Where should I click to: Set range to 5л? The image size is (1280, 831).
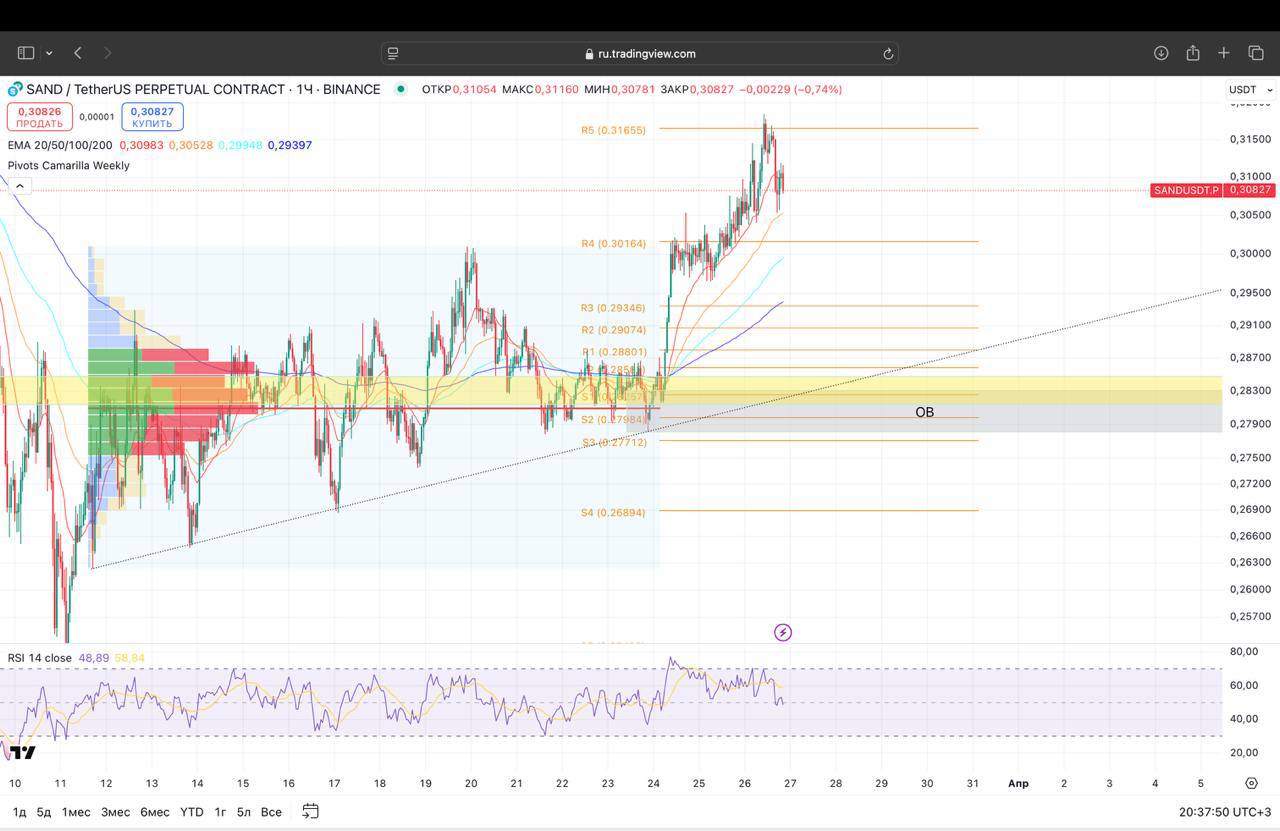[x=244, y=811]
